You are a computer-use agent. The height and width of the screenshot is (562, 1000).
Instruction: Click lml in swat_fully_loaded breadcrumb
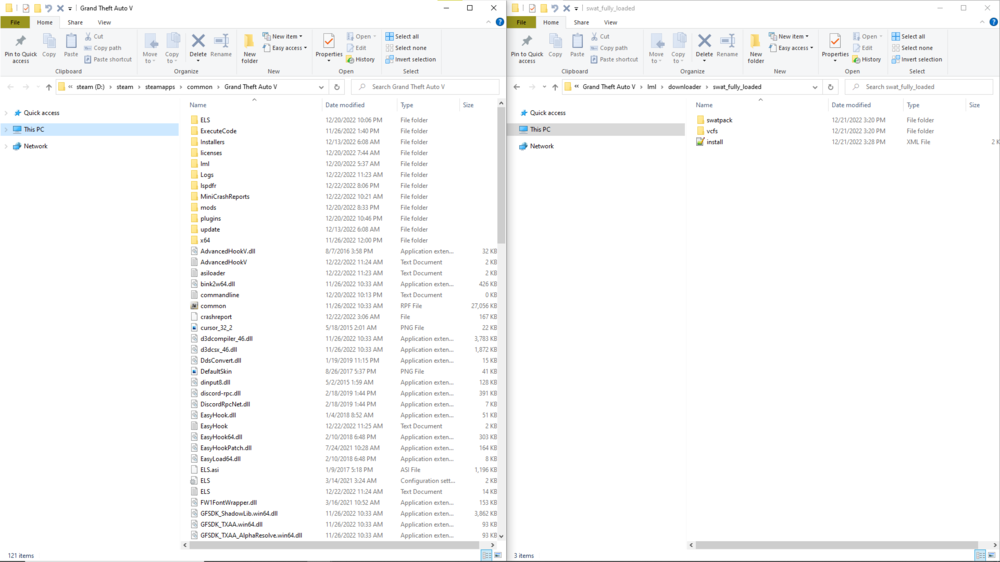coord(651,87)
